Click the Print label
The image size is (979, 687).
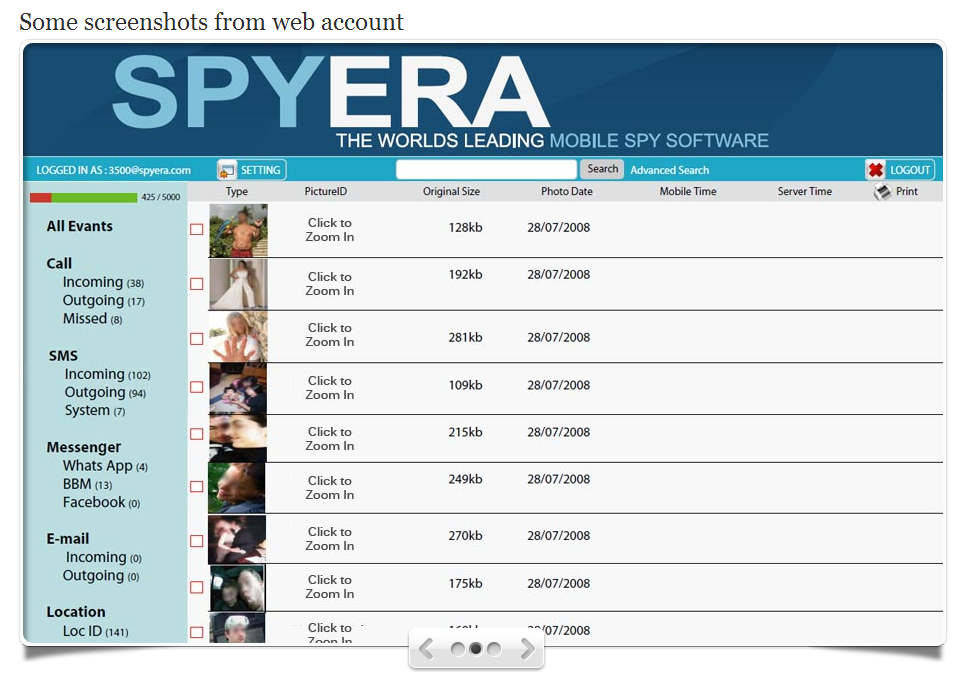click(x=907, y=191)
